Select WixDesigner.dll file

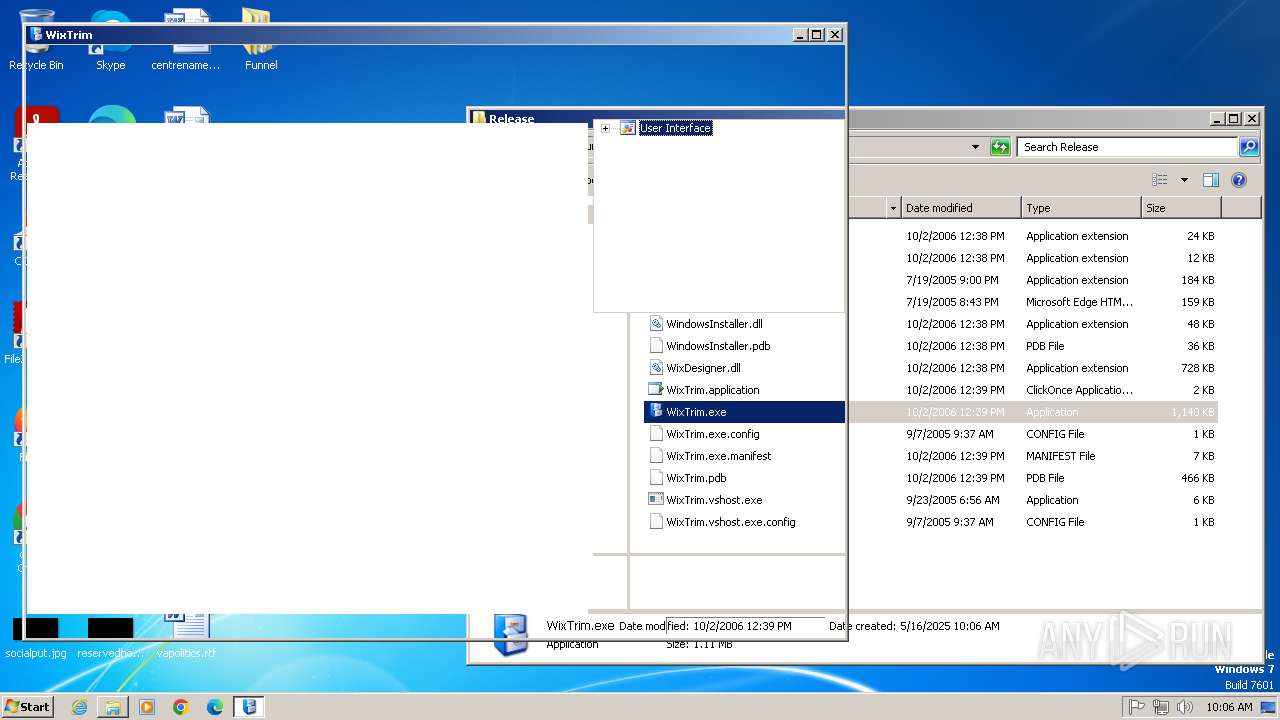click(703, 368)
